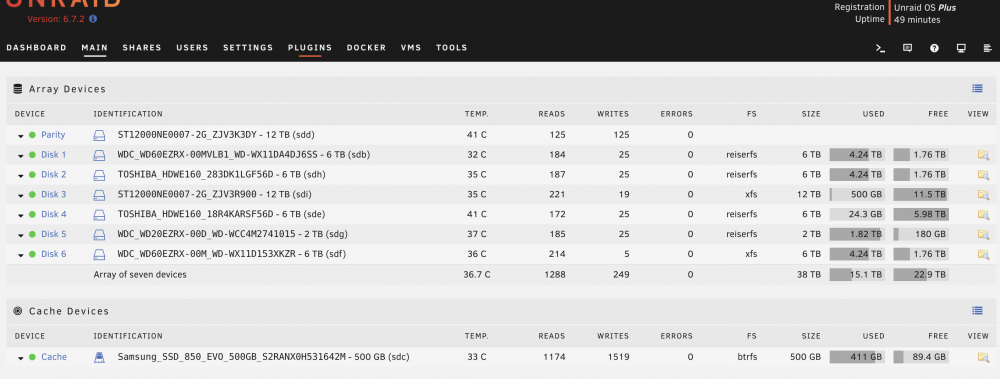
Task: Click the Cache Devices section icon
Action: point(17,311)
